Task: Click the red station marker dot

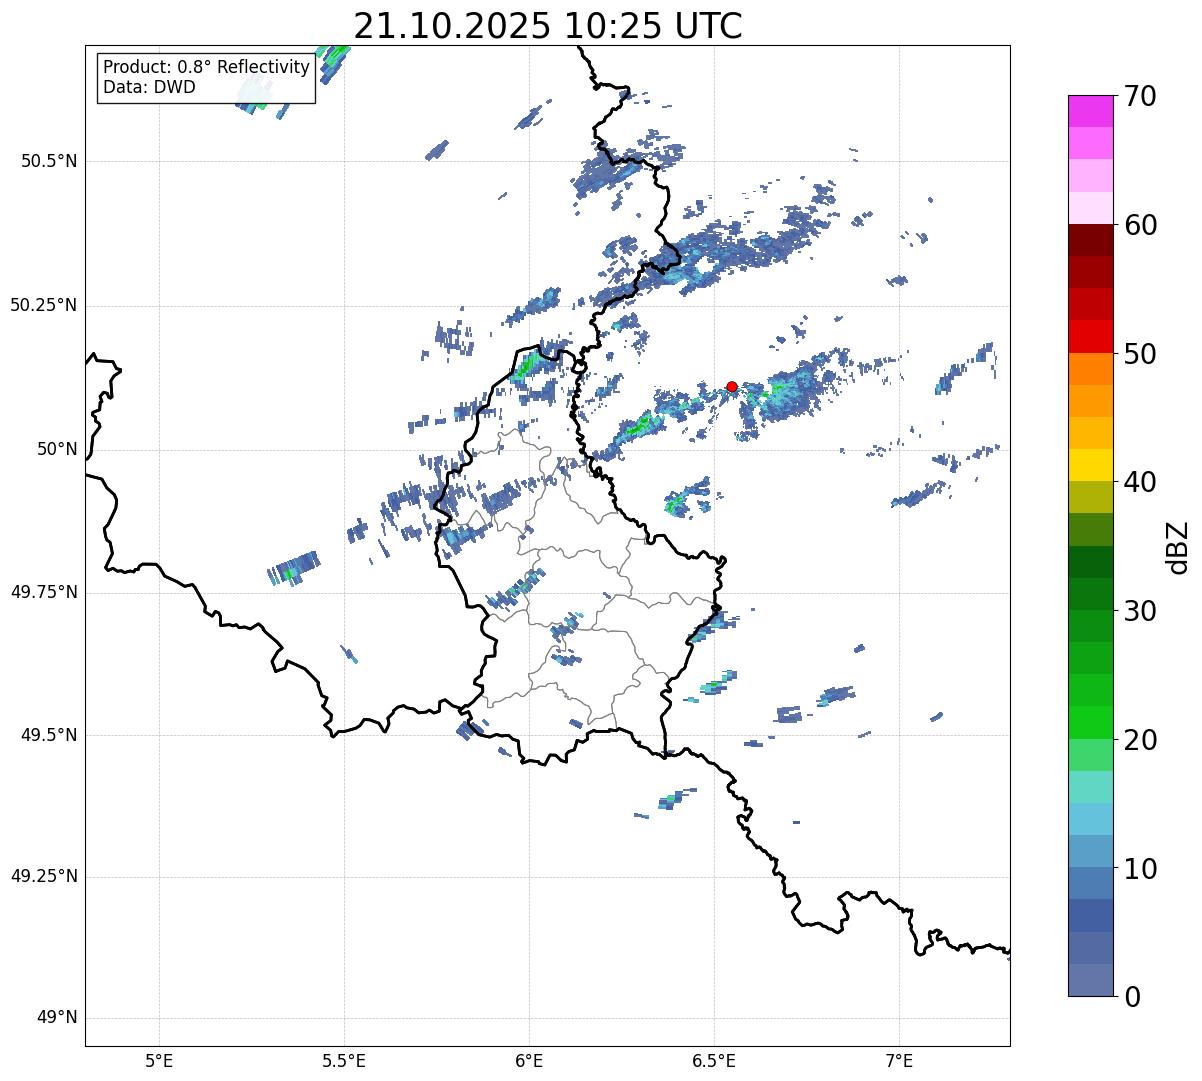Action: 732,387
